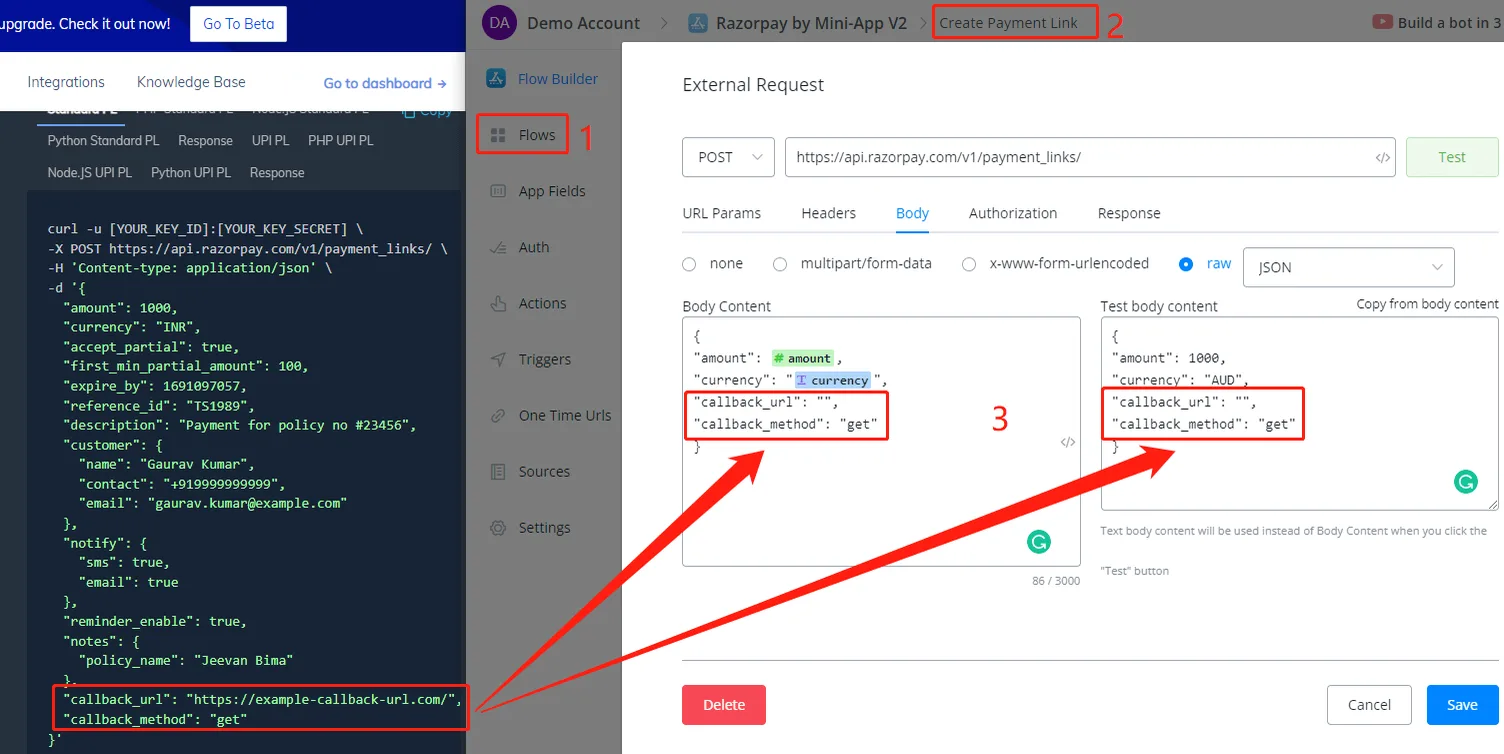Open the POST request method dropdown
1504x754 pixels.
point(728,157)
